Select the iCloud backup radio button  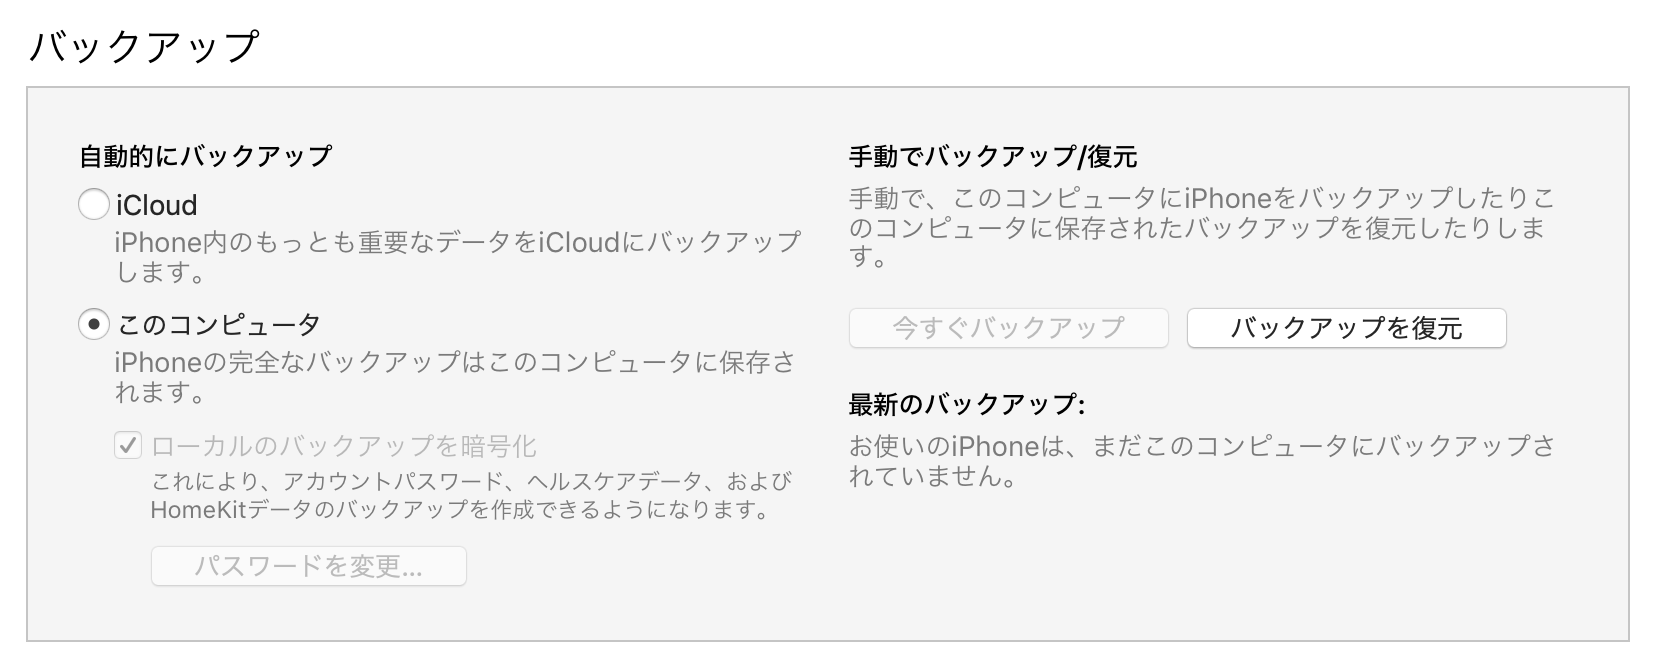tap(94, 205)
